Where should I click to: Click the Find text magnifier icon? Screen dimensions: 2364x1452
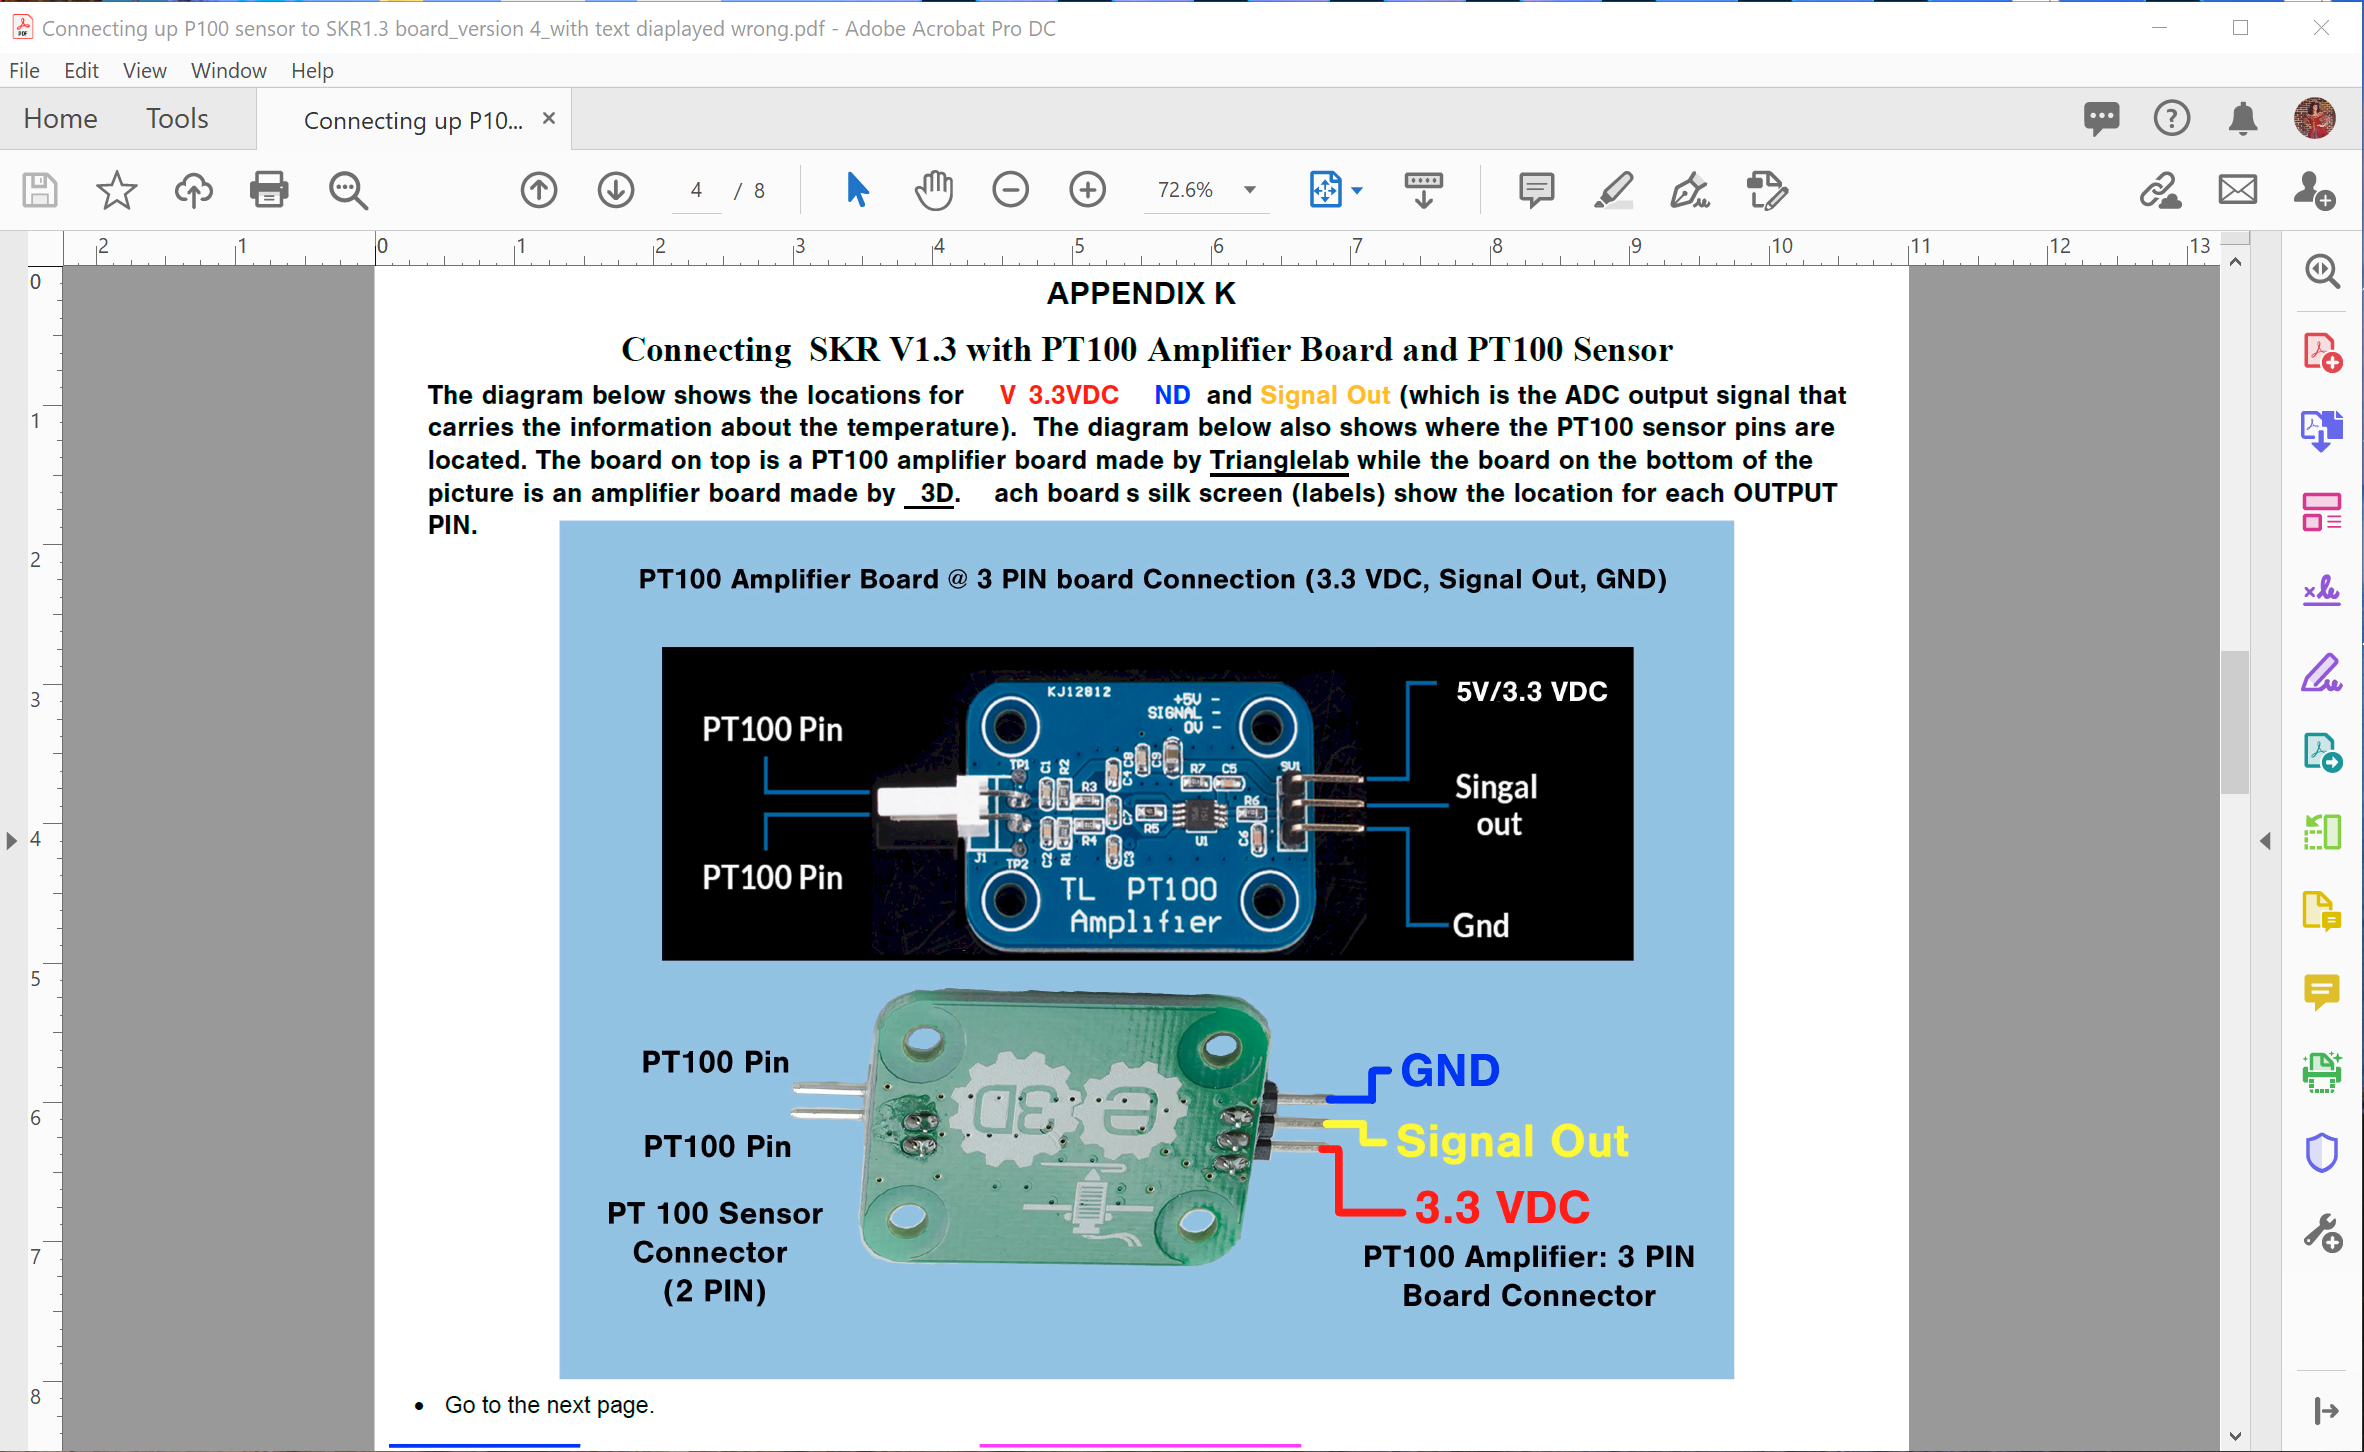point(348,189)
